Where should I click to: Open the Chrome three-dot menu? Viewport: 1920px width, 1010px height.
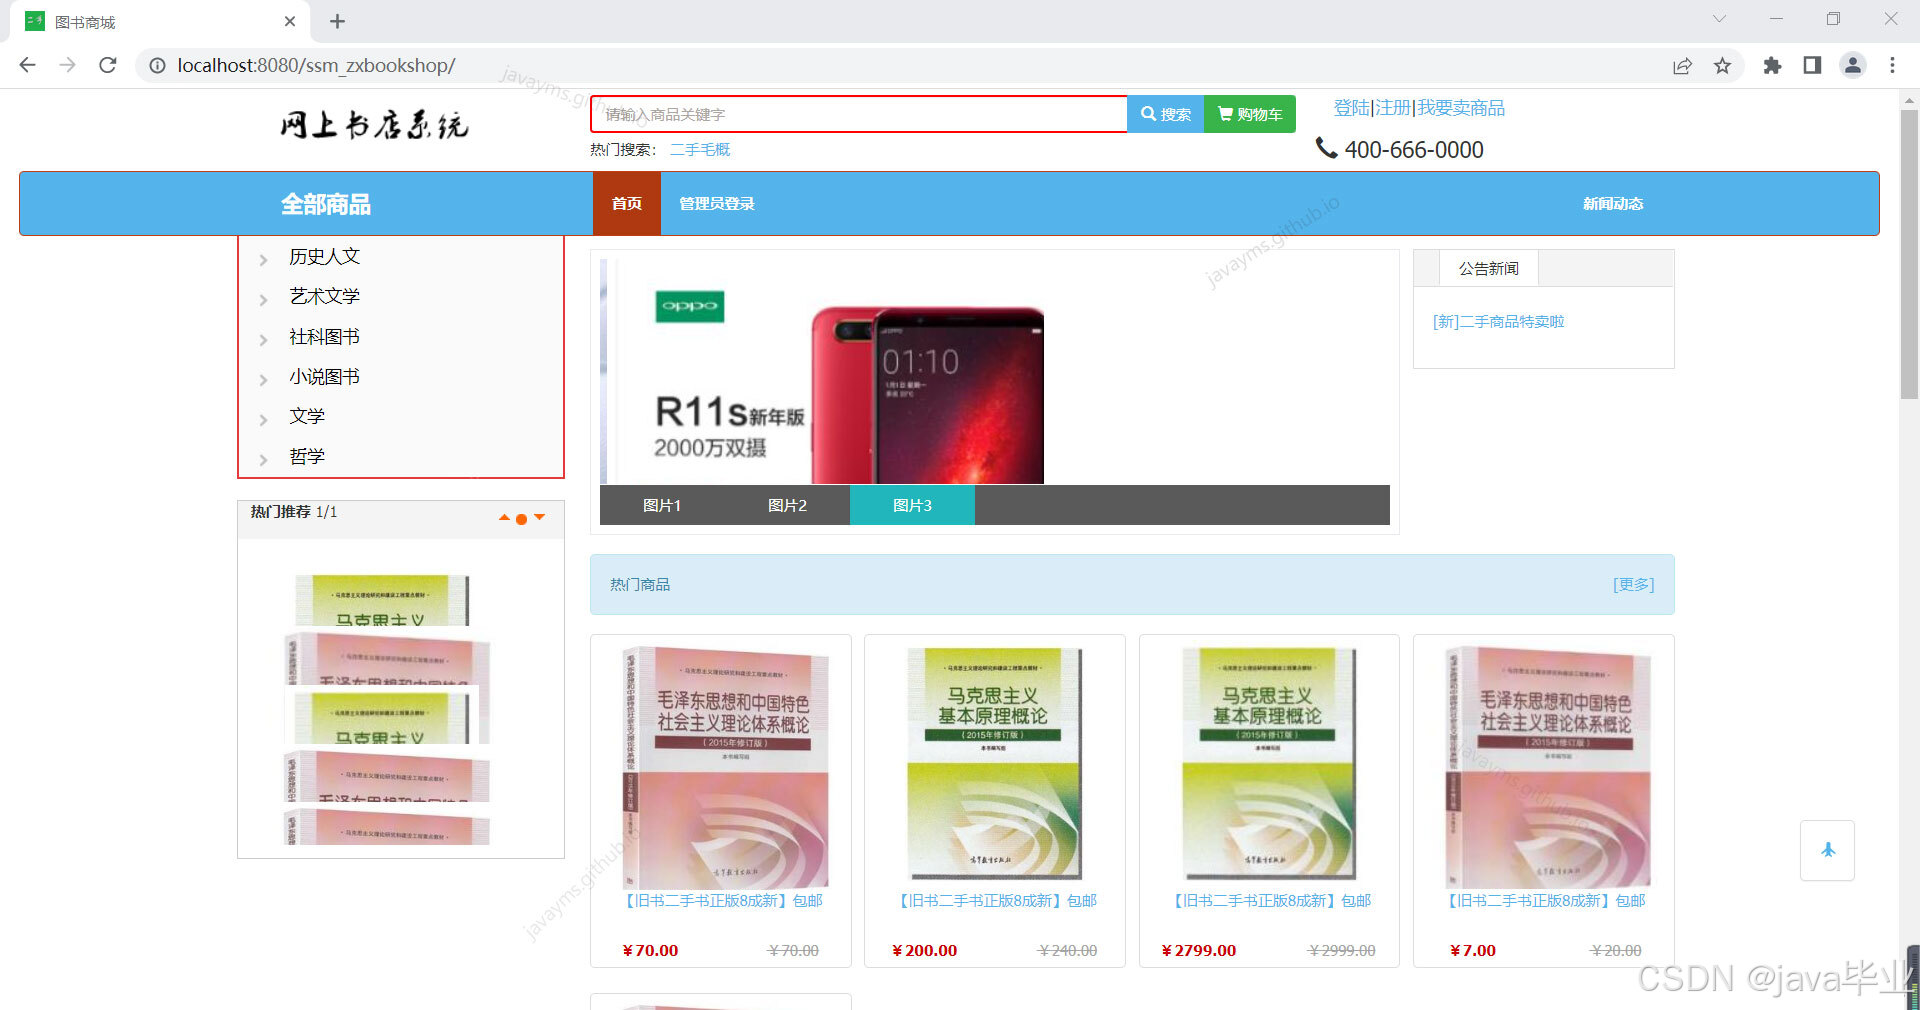tap(1892, 66)
